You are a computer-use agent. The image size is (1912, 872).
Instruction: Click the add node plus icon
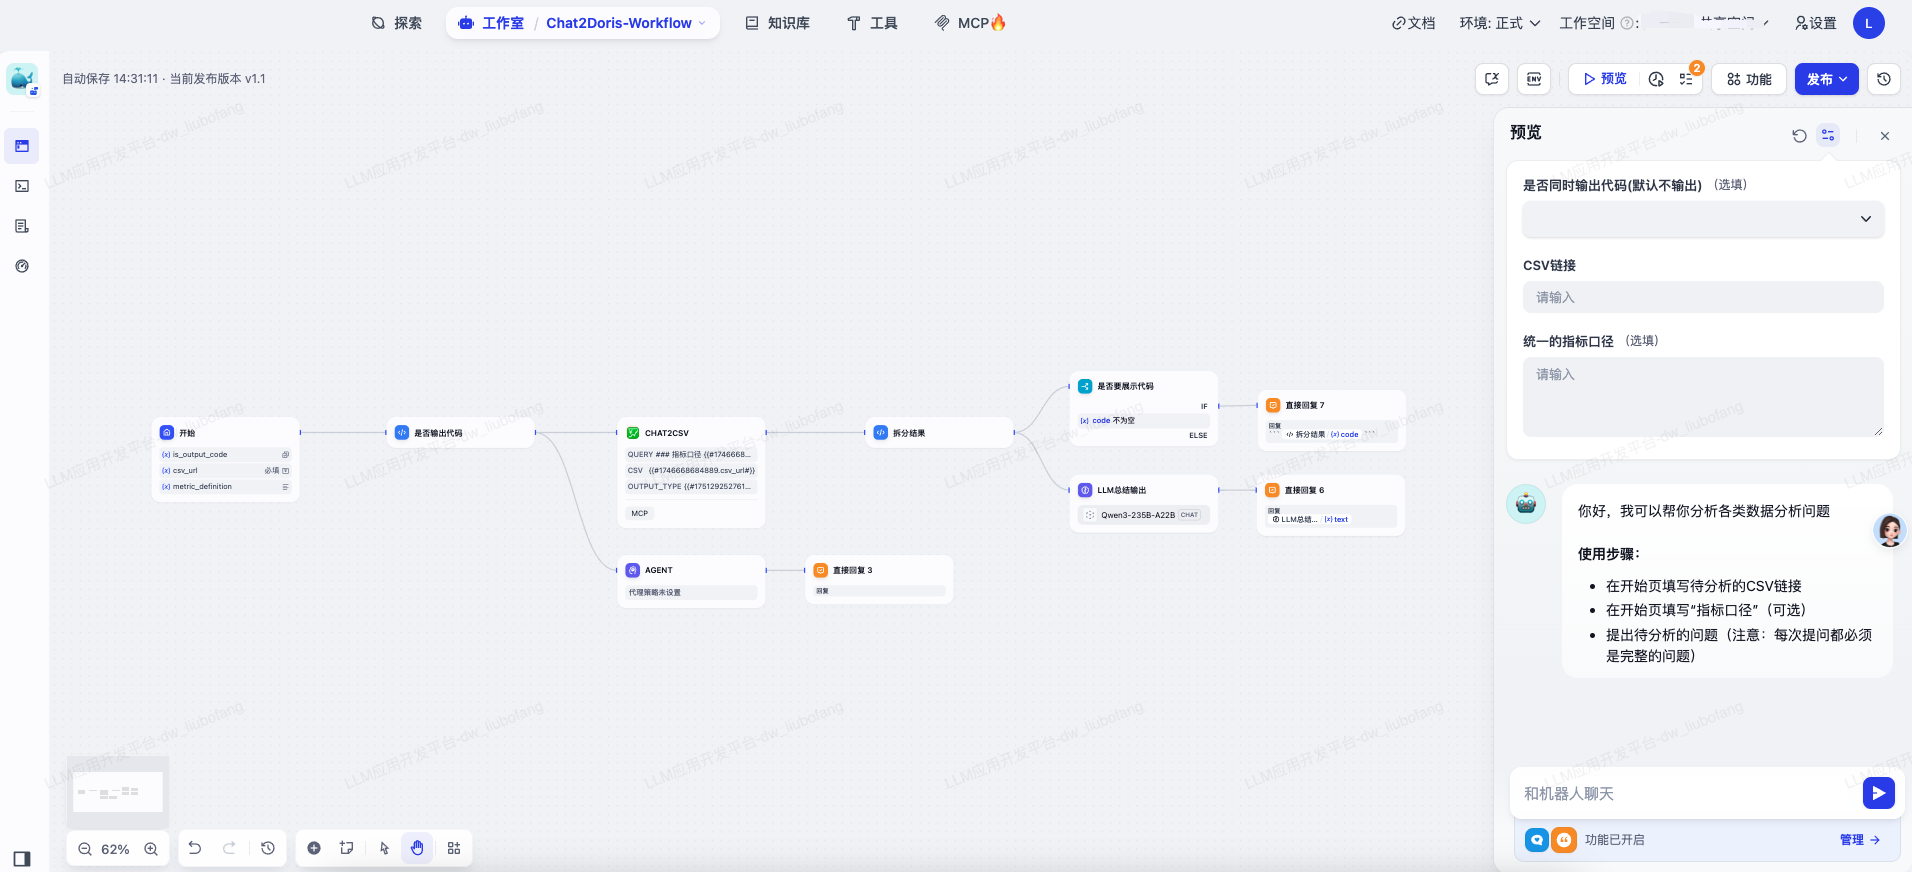(314, 848)
